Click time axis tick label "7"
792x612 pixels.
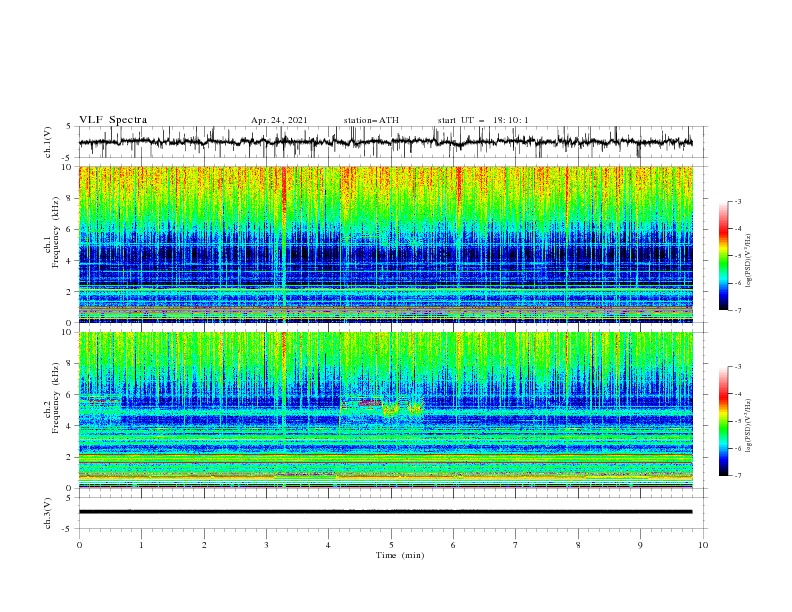coord(516,545)
